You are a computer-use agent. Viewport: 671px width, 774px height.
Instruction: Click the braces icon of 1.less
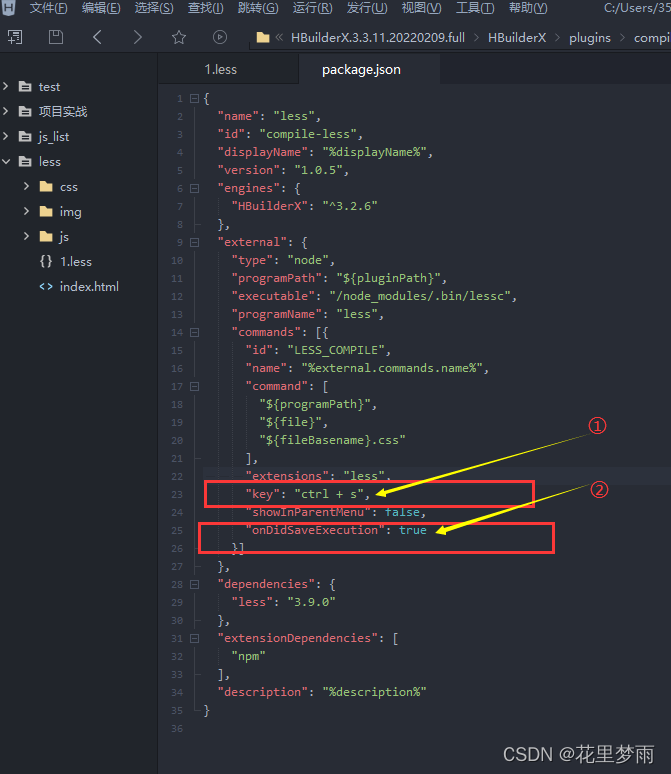point(46,262)
